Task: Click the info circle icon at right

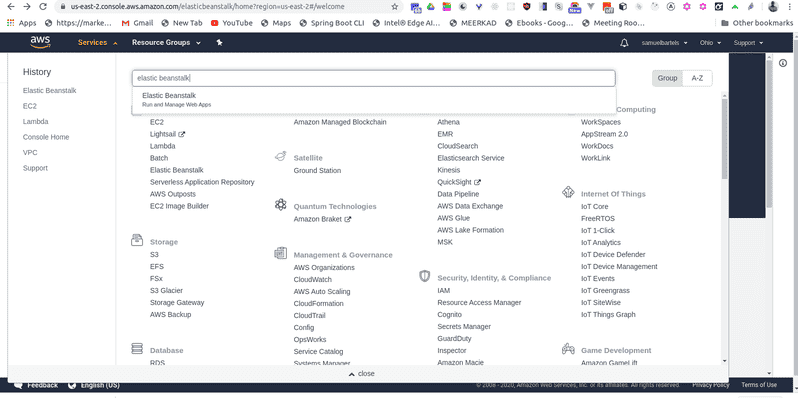Action: [x=783, y=63]
